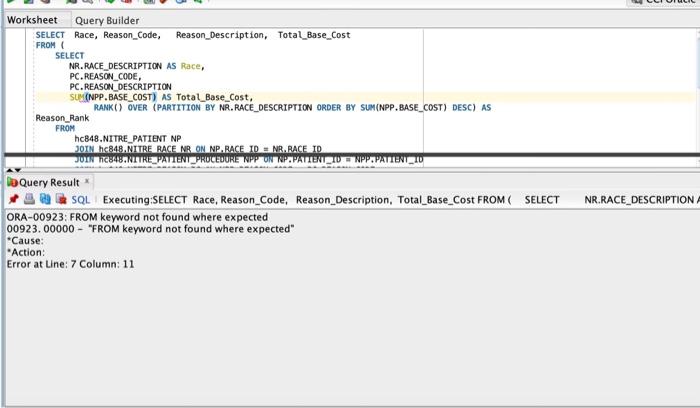
Task: Click the NR.RACE_DESCRIPTION AS Race line
Action: coord(137,66)
